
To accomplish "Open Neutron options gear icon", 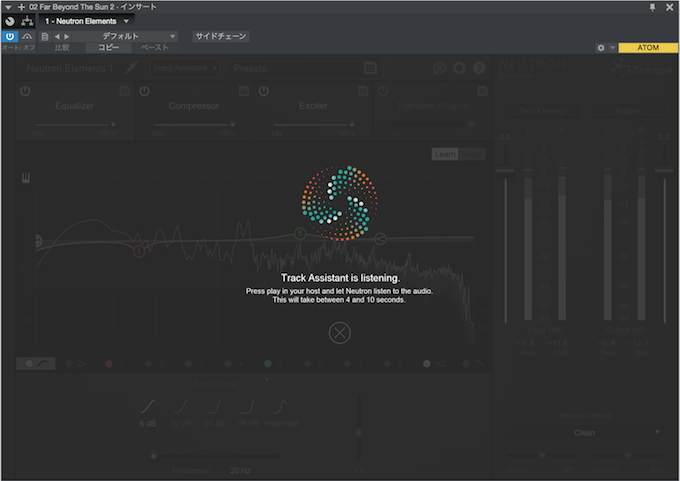I will point(459,68).
